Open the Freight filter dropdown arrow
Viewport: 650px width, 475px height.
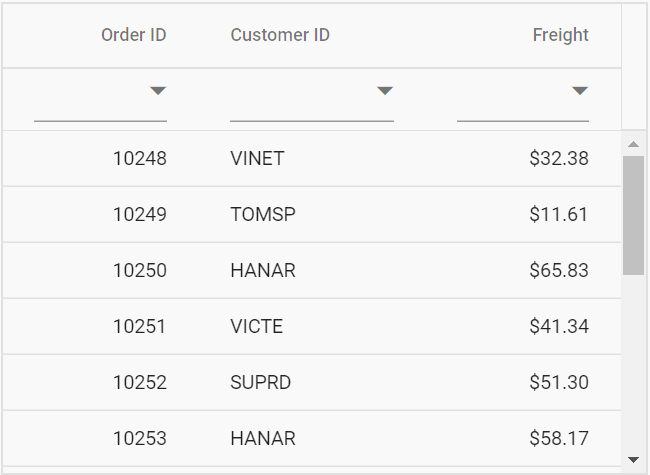(579, 91)
